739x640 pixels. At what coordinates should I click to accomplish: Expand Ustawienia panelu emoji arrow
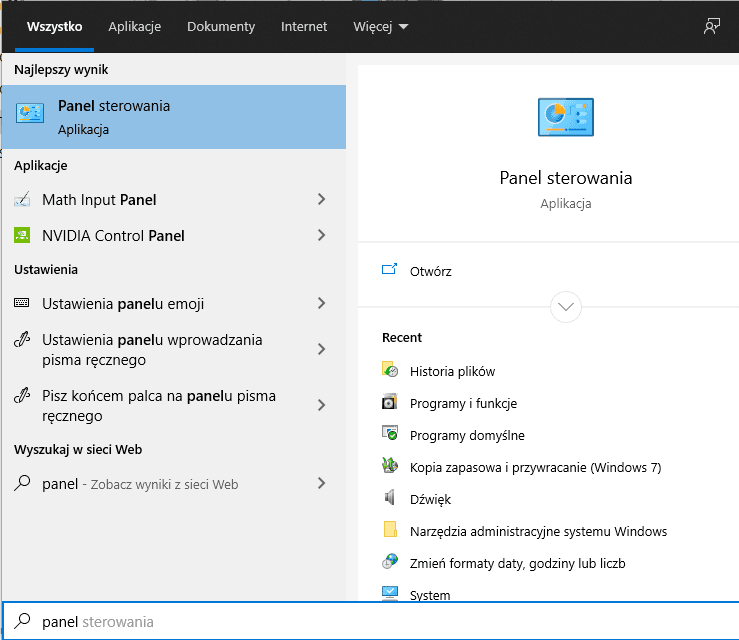coord(321,303)
